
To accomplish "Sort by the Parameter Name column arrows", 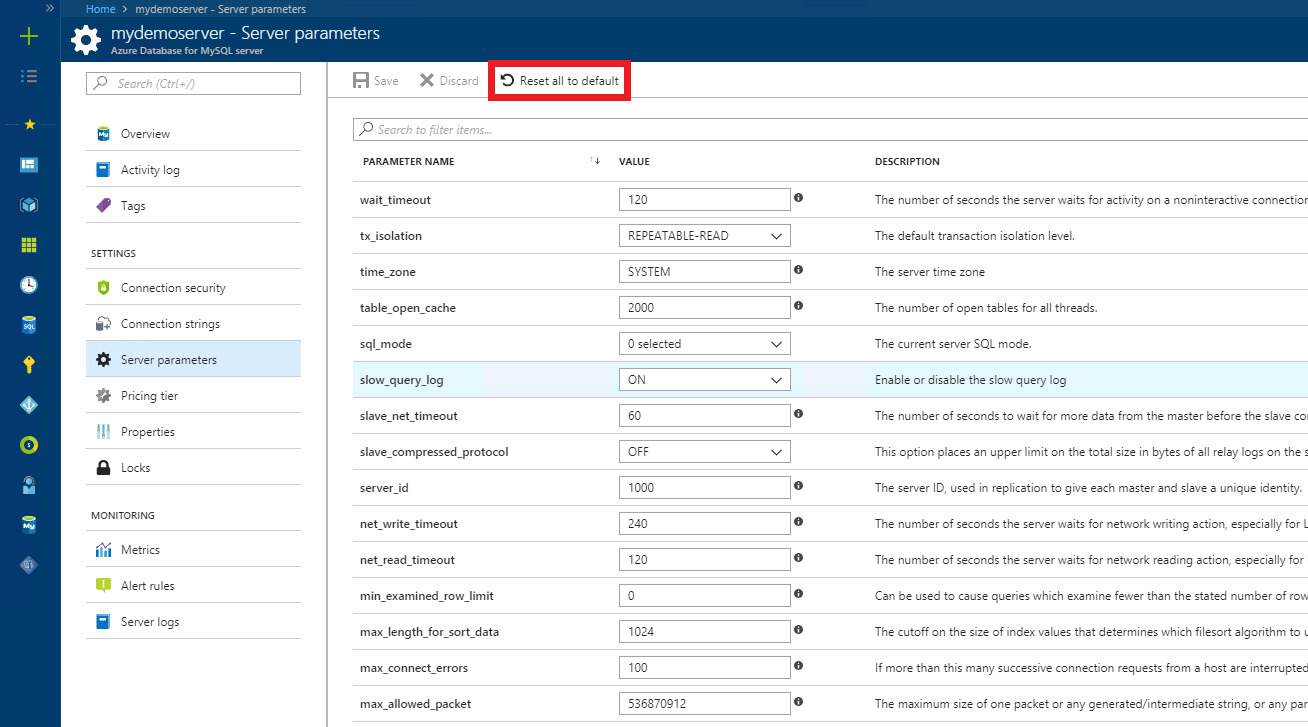I will point(595,161).
